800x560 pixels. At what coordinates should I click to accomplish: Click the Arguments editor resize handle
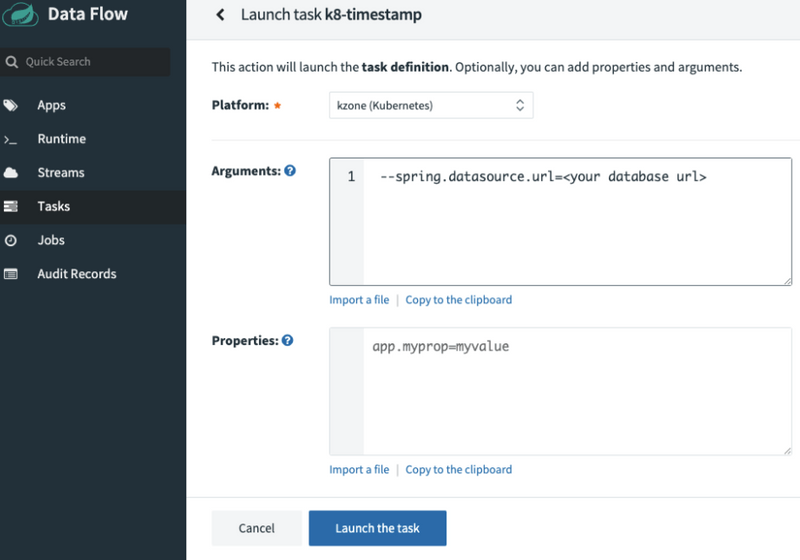[x=788, y=281]
